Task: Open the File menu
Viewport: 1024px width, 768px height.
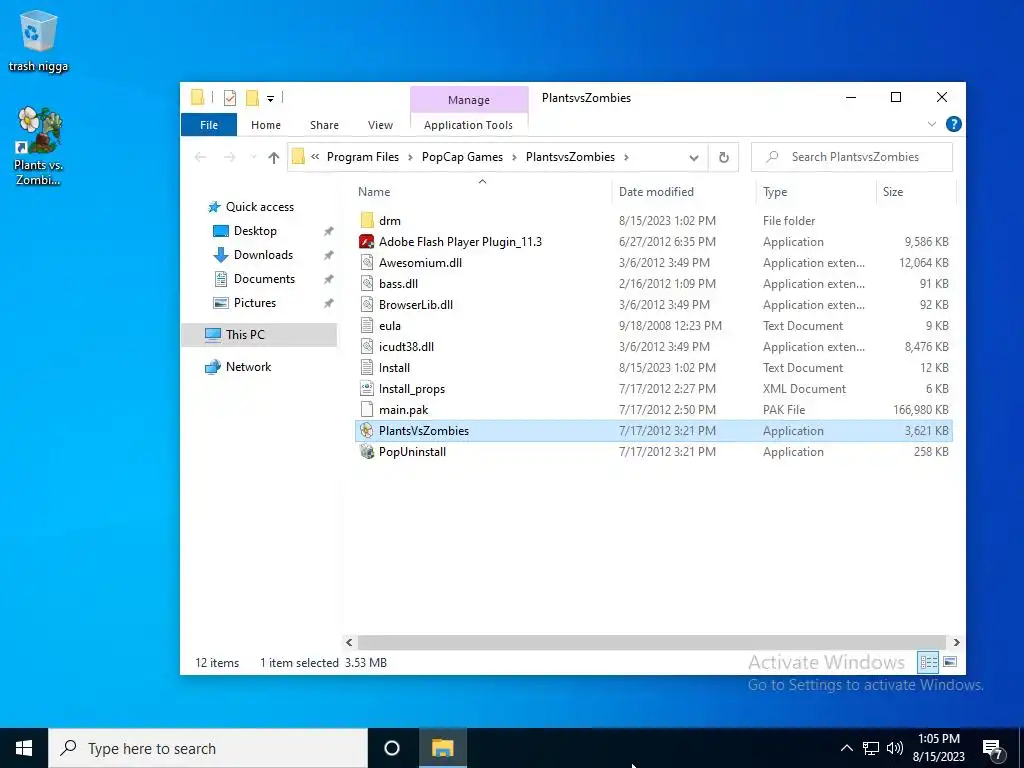Action: [209, 125]
